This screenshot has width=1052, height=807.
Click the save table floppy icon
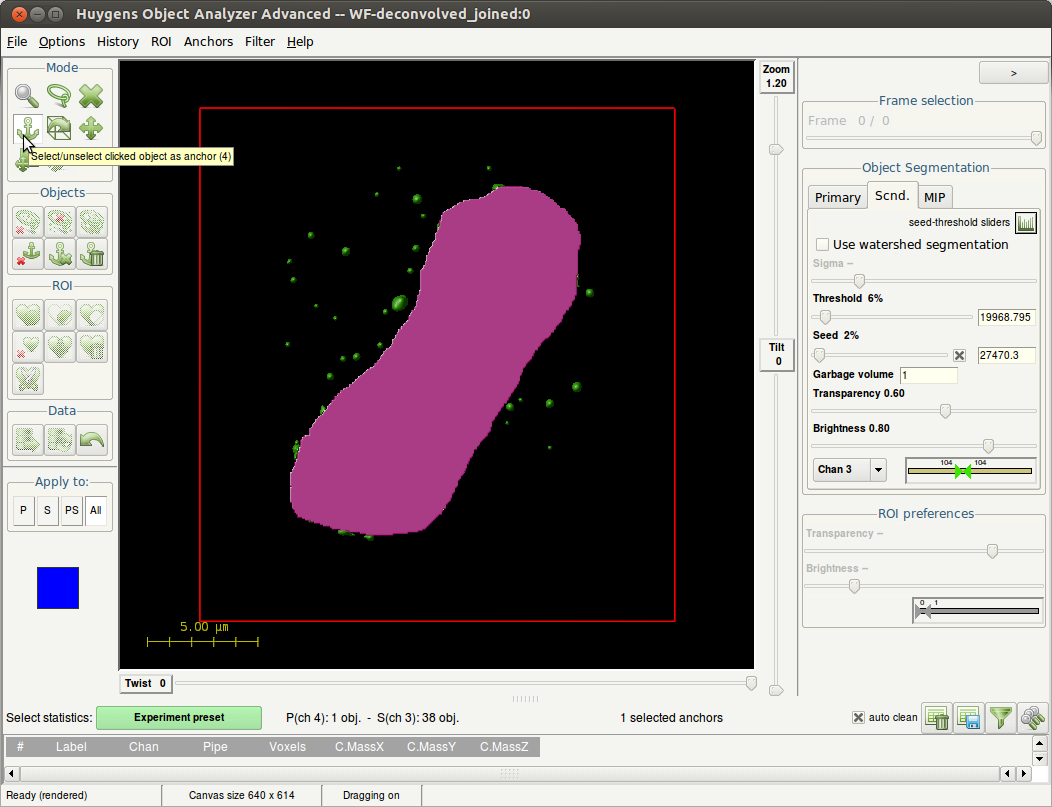point(968,717)
